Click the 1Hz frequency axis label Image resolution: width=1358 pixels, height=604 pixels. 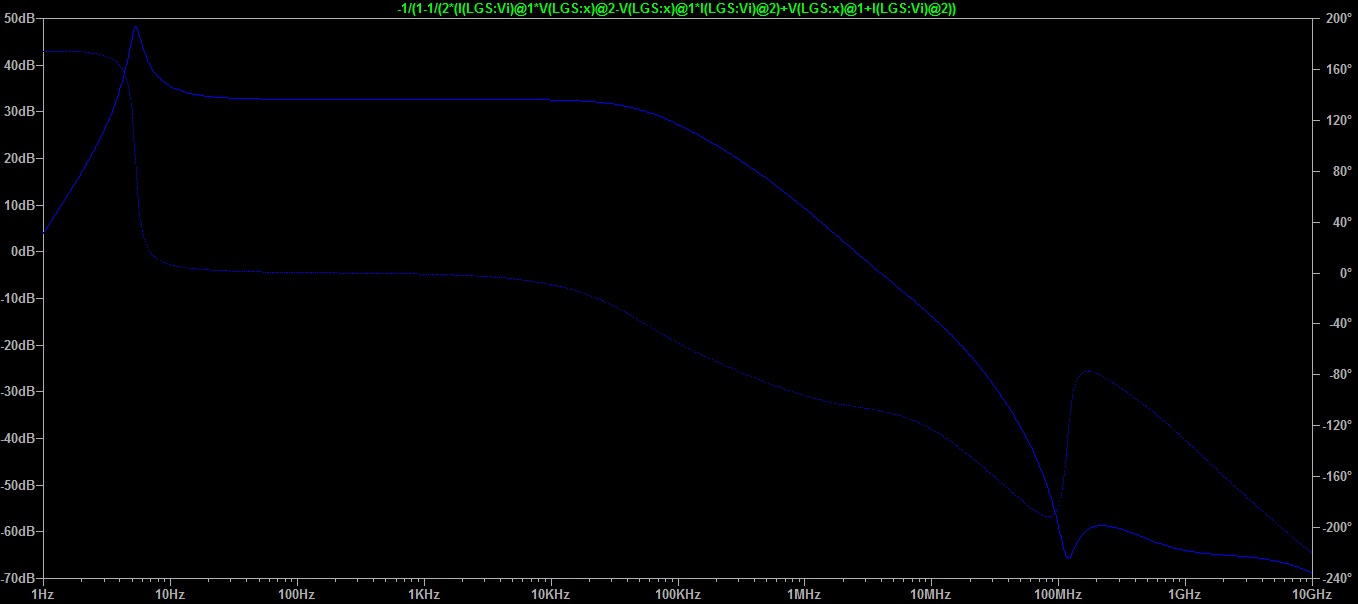(43, 594)
